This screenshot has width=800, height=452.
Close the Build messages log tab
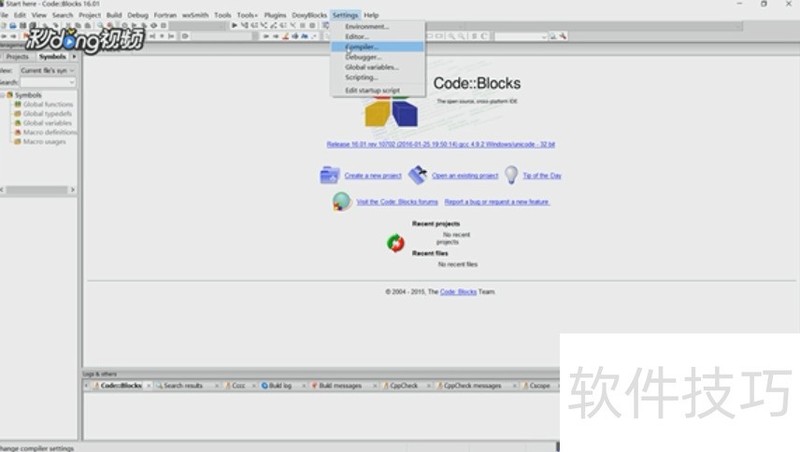(375, 386)
